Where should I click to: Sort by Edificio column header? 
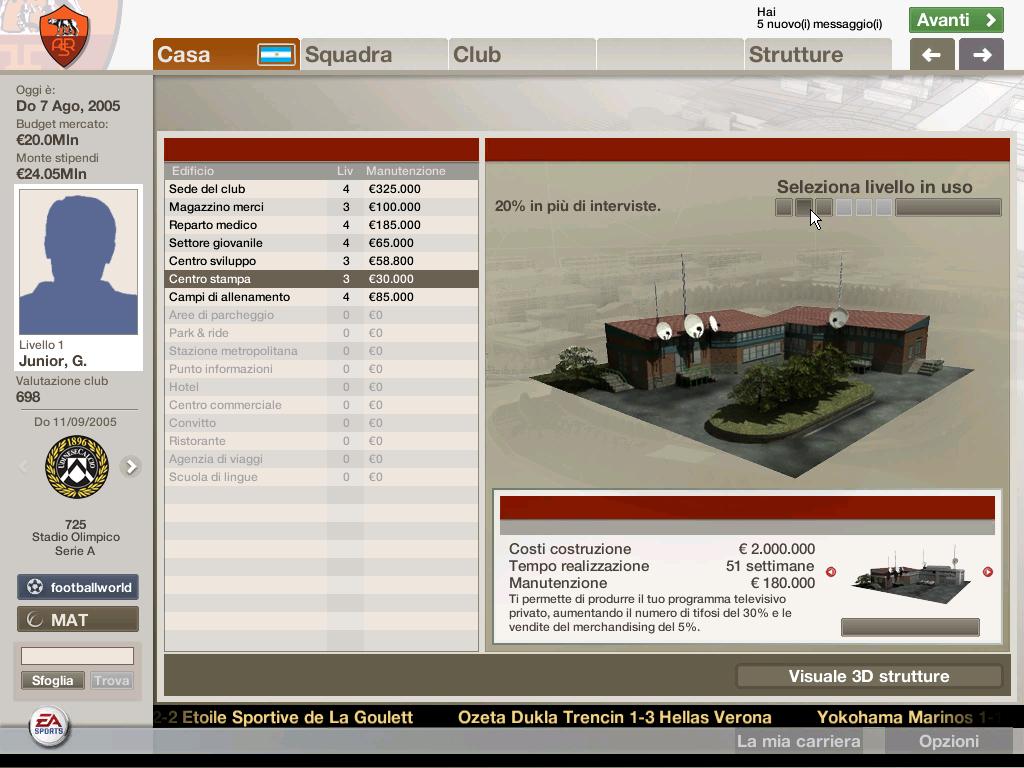[x=193, y=171]
